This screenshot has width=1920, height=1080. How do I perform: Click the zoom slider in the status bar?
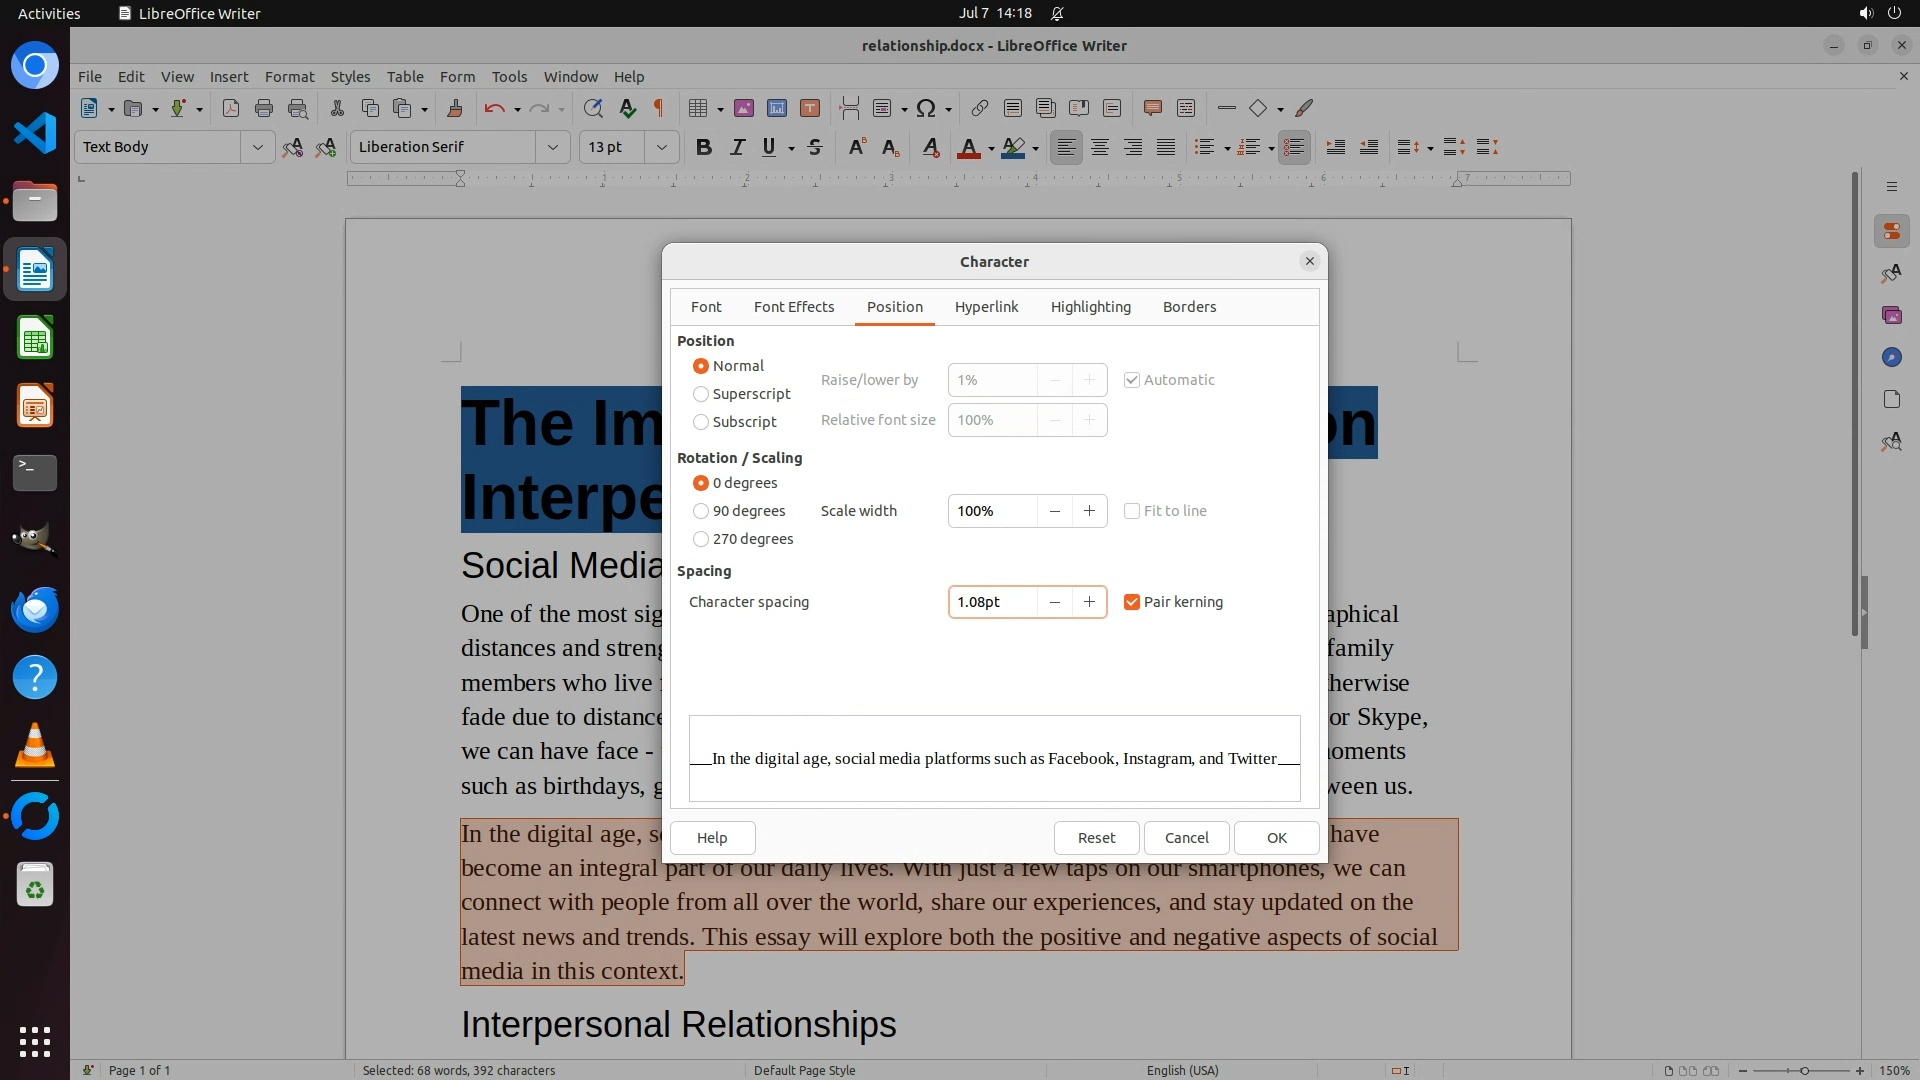click(1803, 1070)
